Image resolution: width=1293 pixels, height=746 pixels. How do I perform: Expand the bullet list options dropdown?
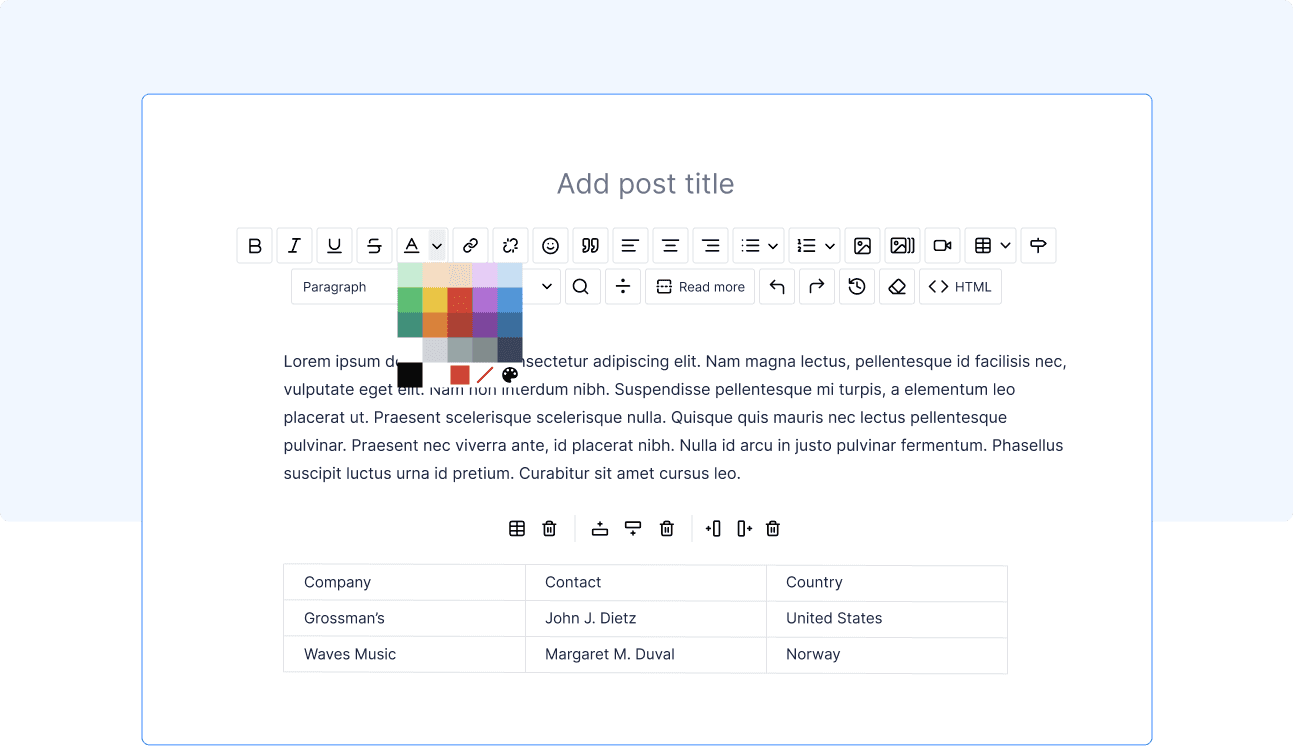771,245
